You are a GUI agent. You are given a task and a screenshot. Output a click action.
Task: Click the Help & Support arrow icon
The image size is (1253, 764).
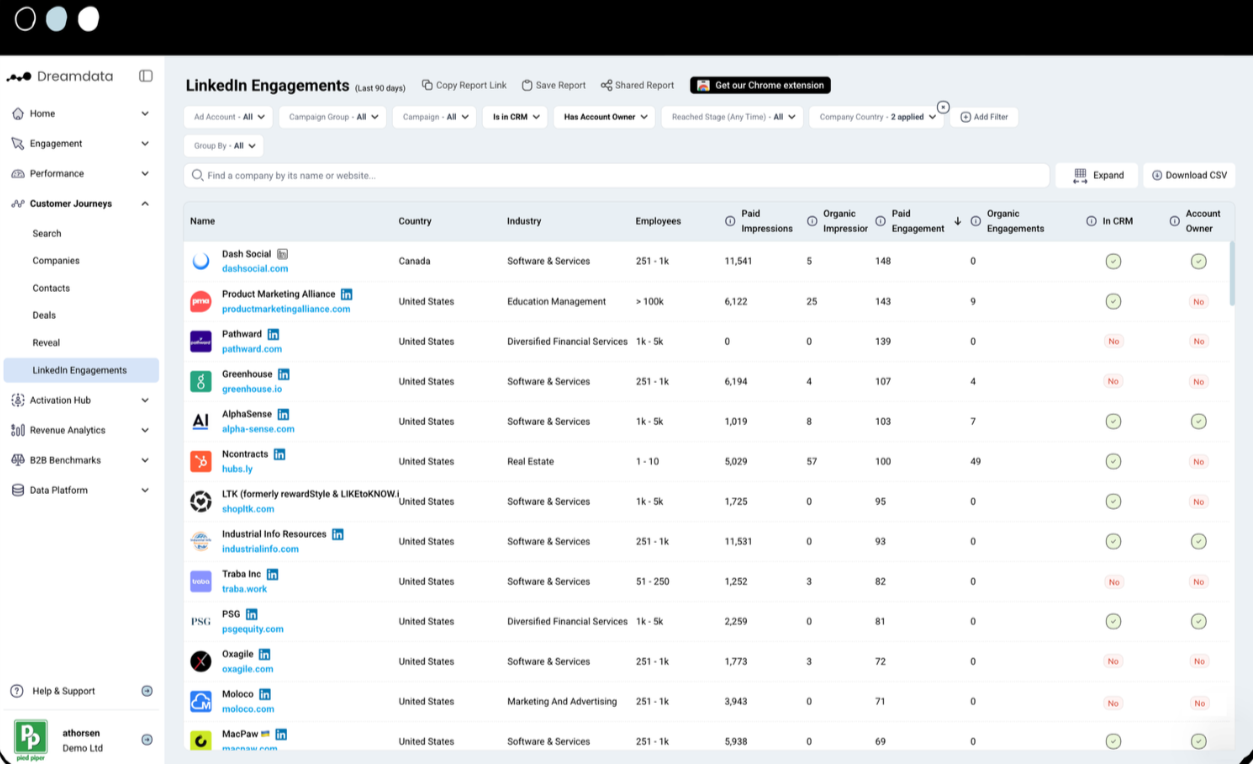147,691
